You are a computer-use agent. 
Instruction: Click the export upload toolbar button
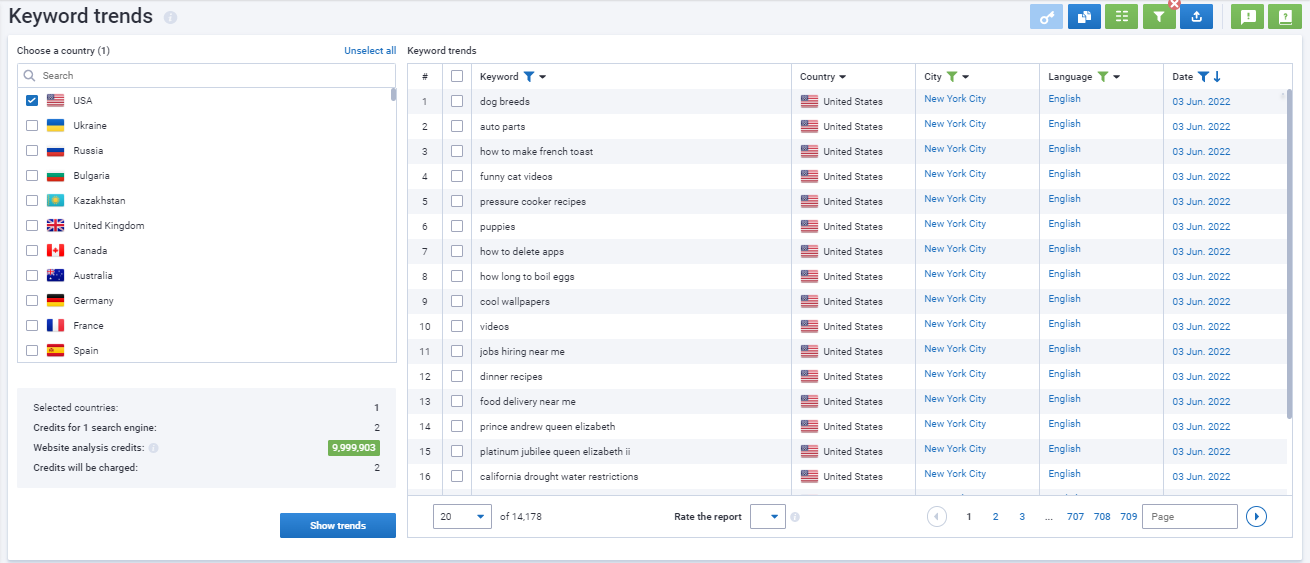coord(1196,16)
